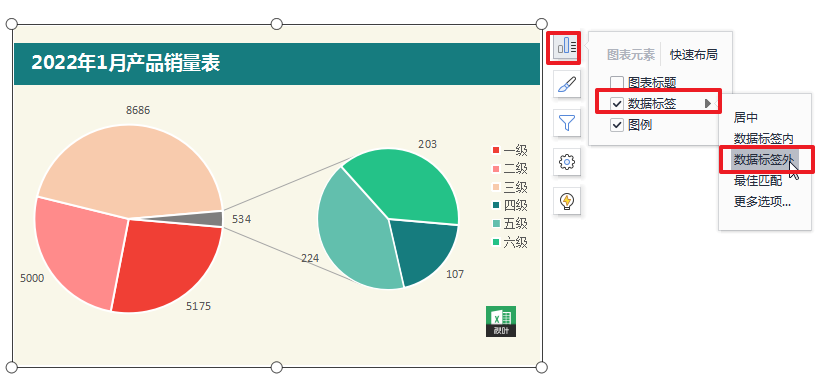Image resolution: width=834 pixels, height=375 pixels.
Task: Choose 居中 label position
Action: pos(746,118)
